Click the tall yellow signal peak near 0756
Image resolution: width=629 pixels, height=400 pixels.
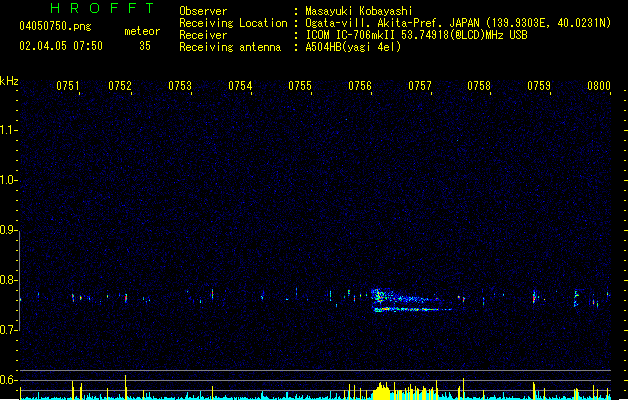point(381,391)
